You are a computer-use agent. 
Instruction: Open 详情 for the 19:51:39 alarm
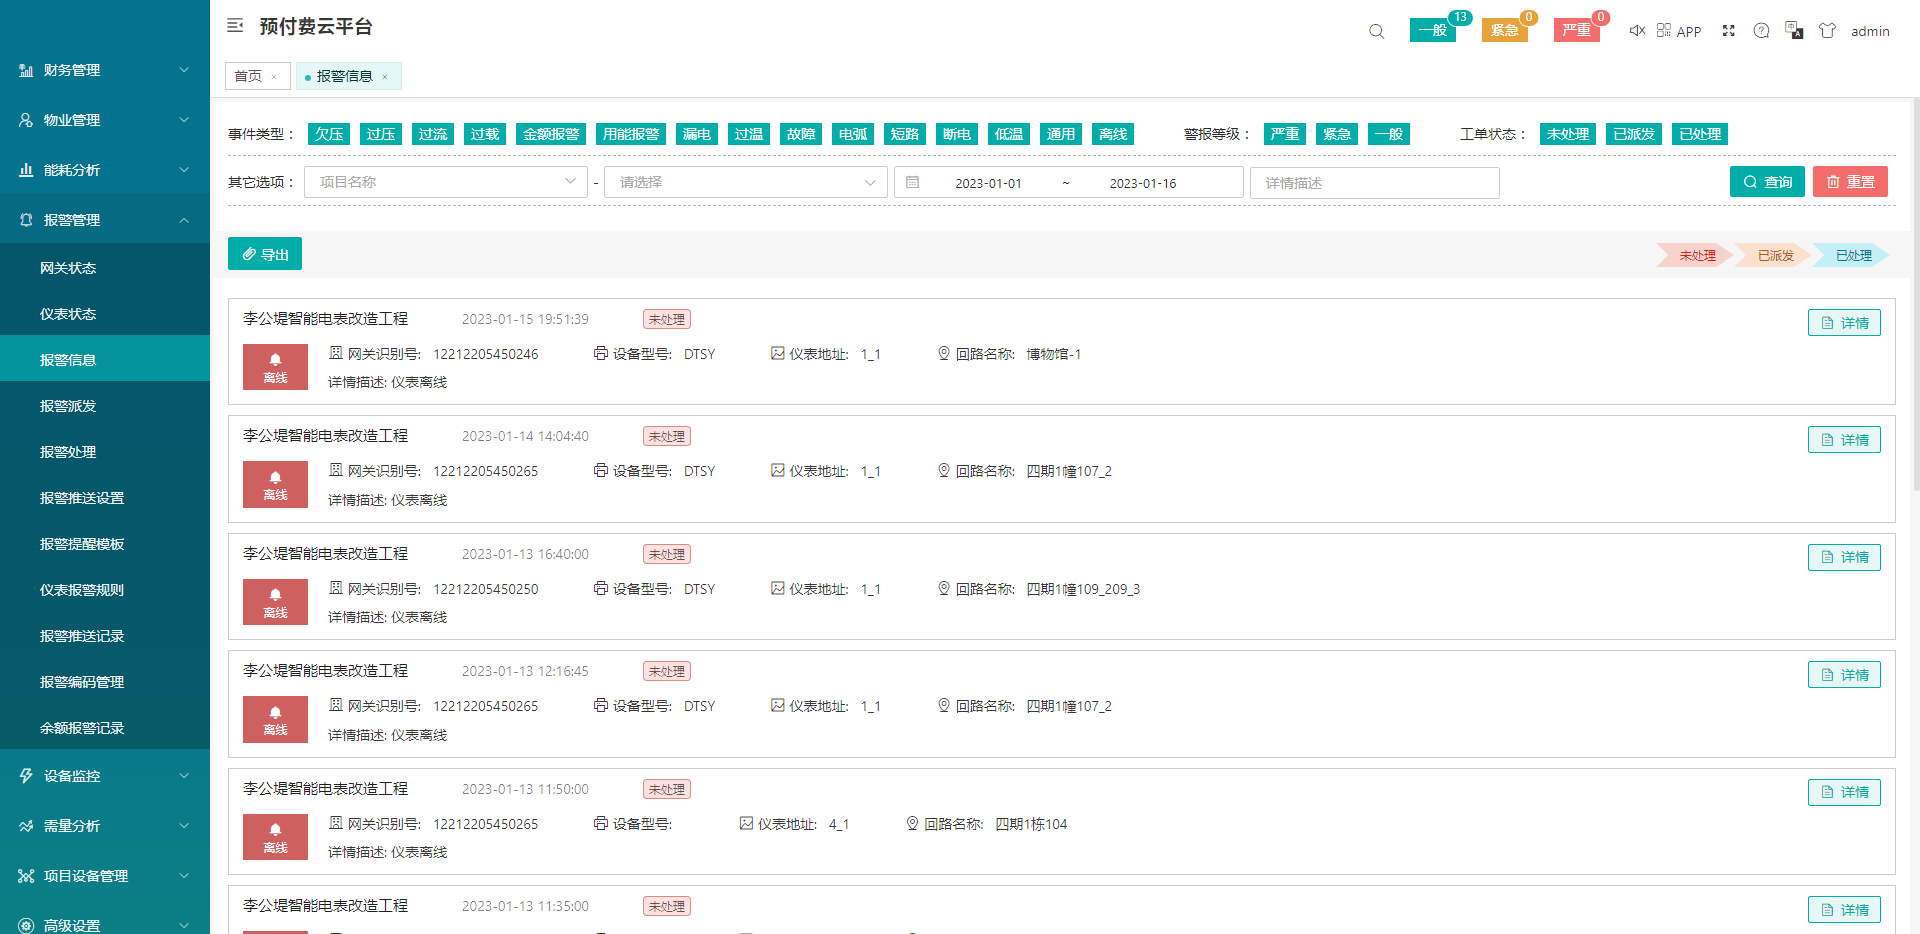click(x=1844, y=323)
